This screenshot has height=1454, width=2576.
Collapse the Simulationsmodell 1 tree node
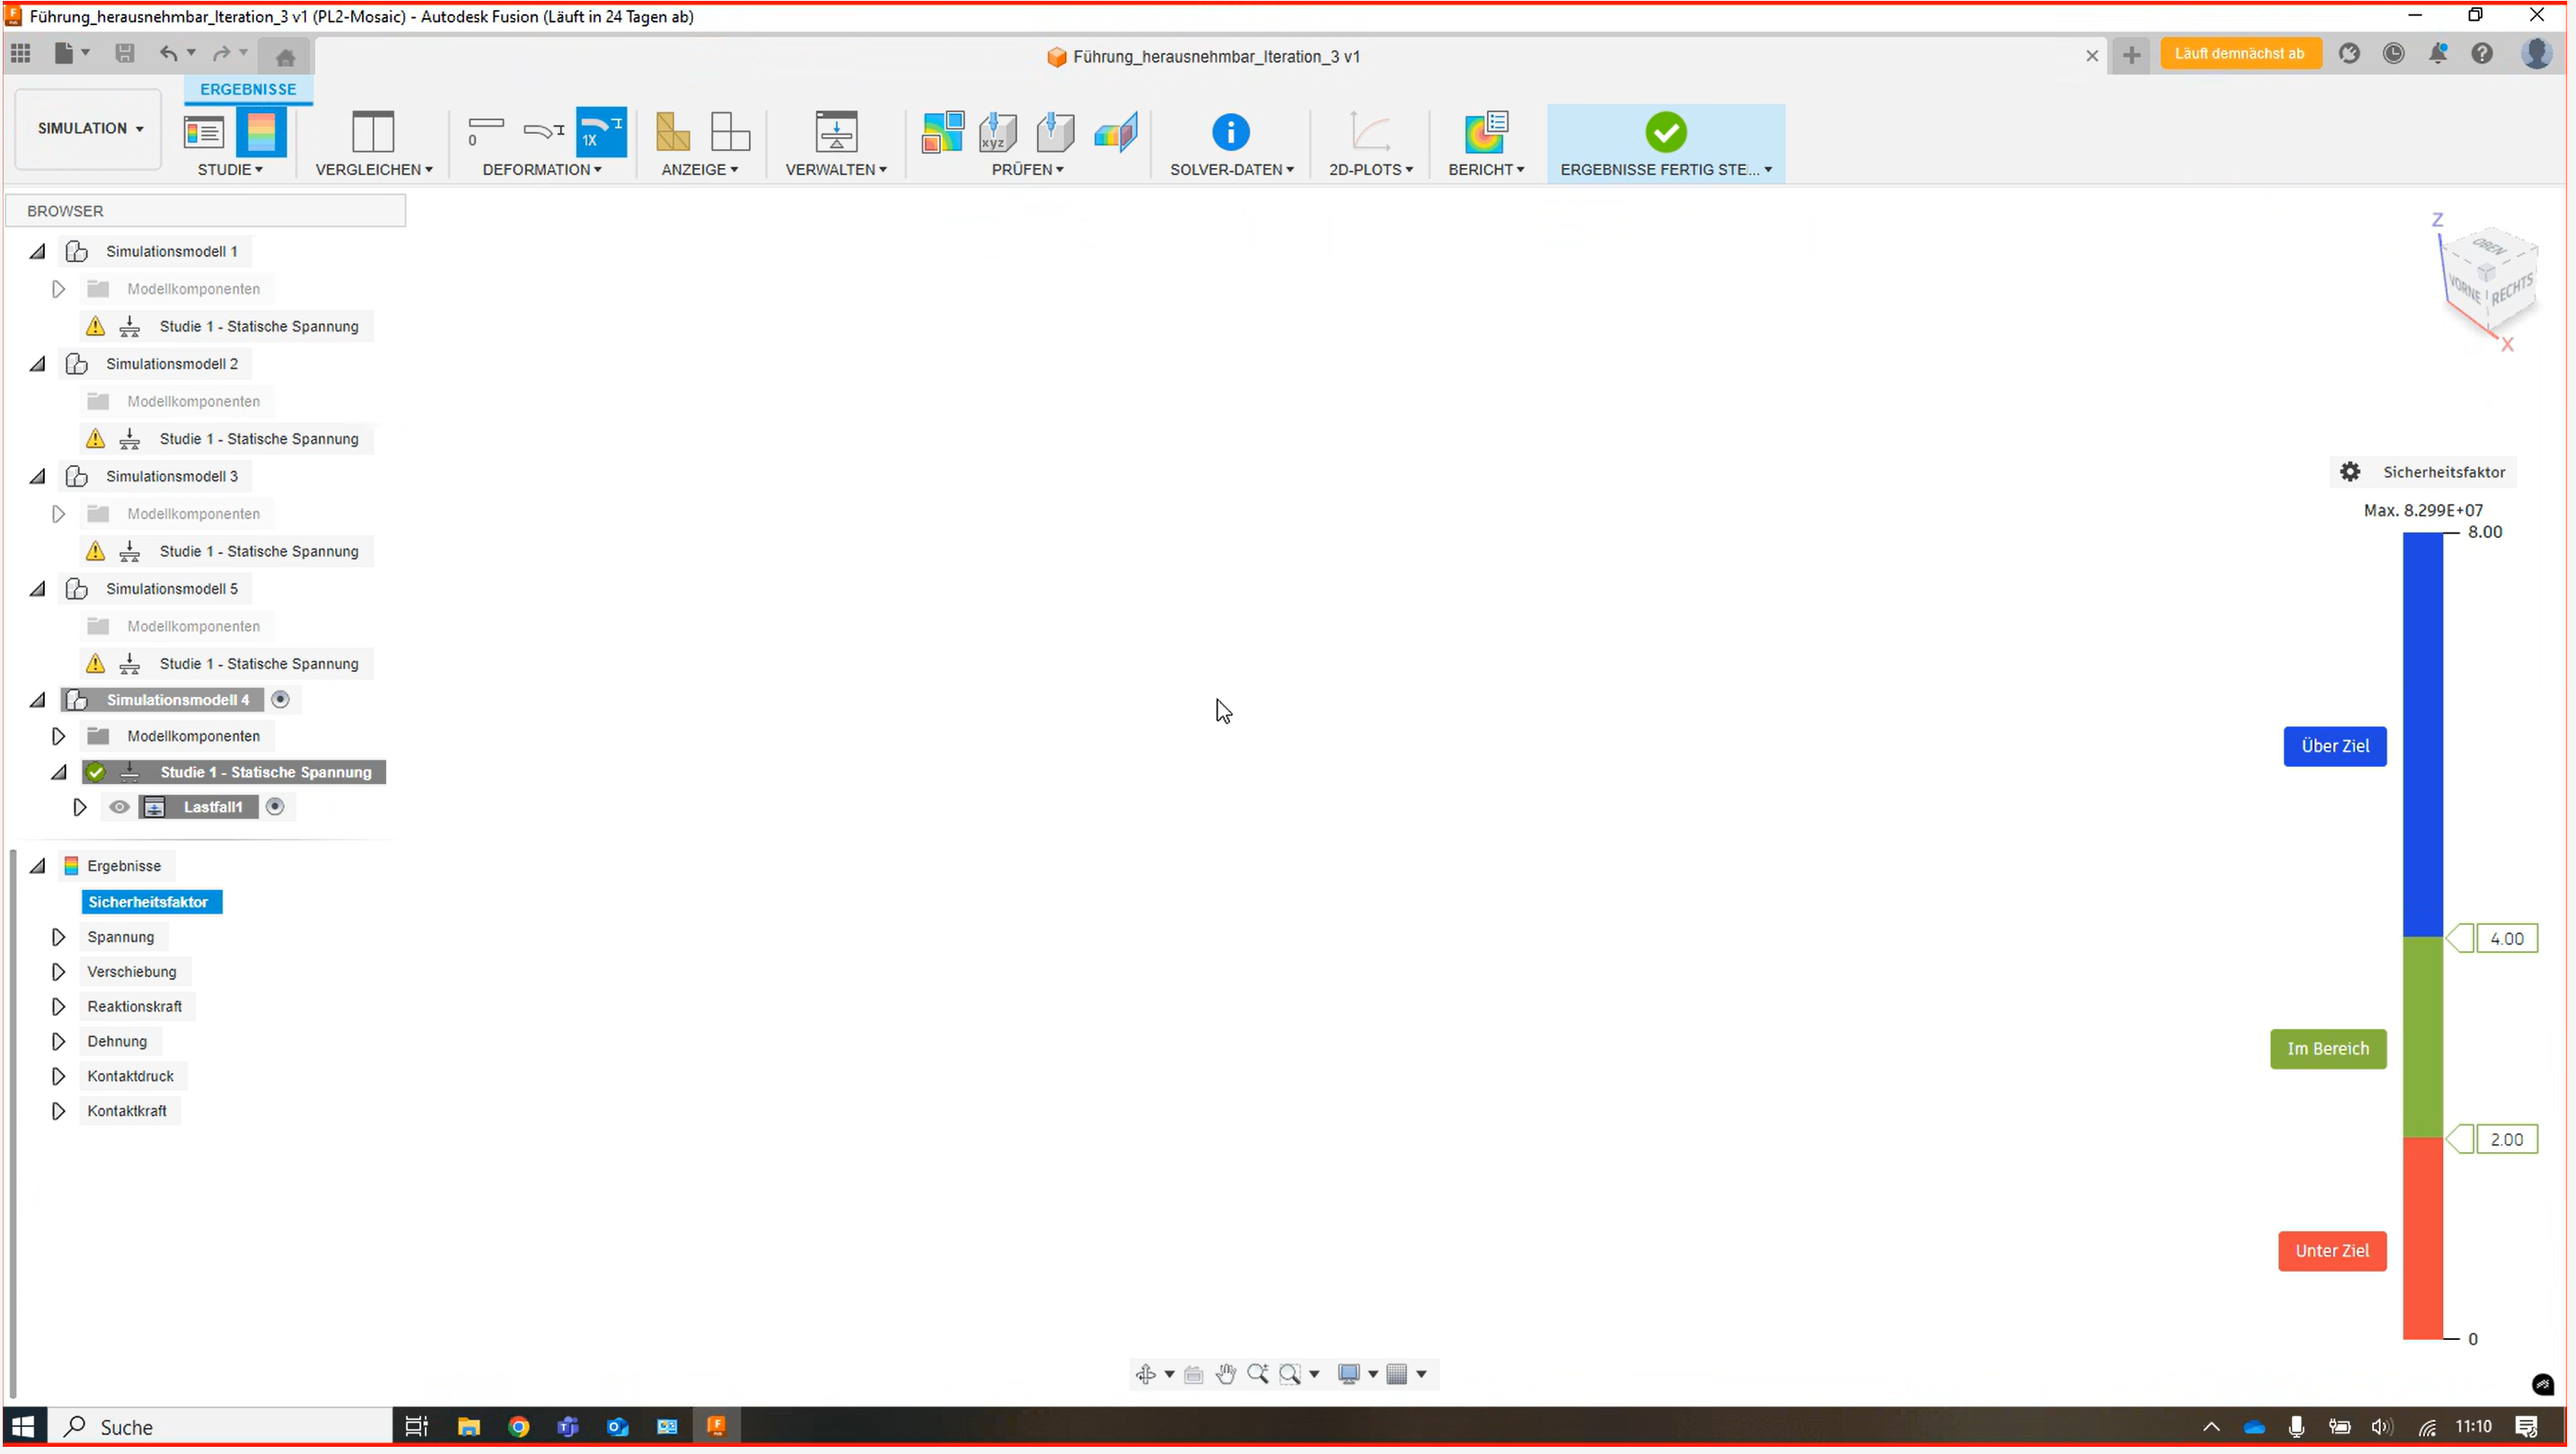click(38, 252)
